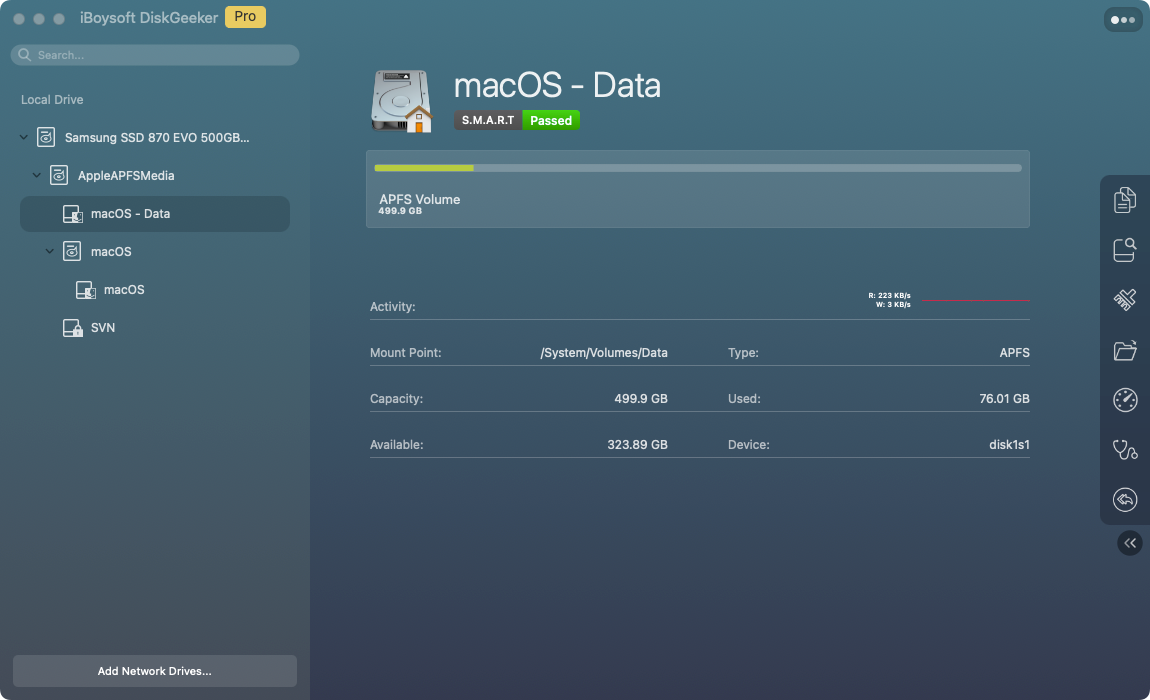Open the restore/revert arrow icon
The width and height of the screenshot is (1150, 700).
(1124, 500)
